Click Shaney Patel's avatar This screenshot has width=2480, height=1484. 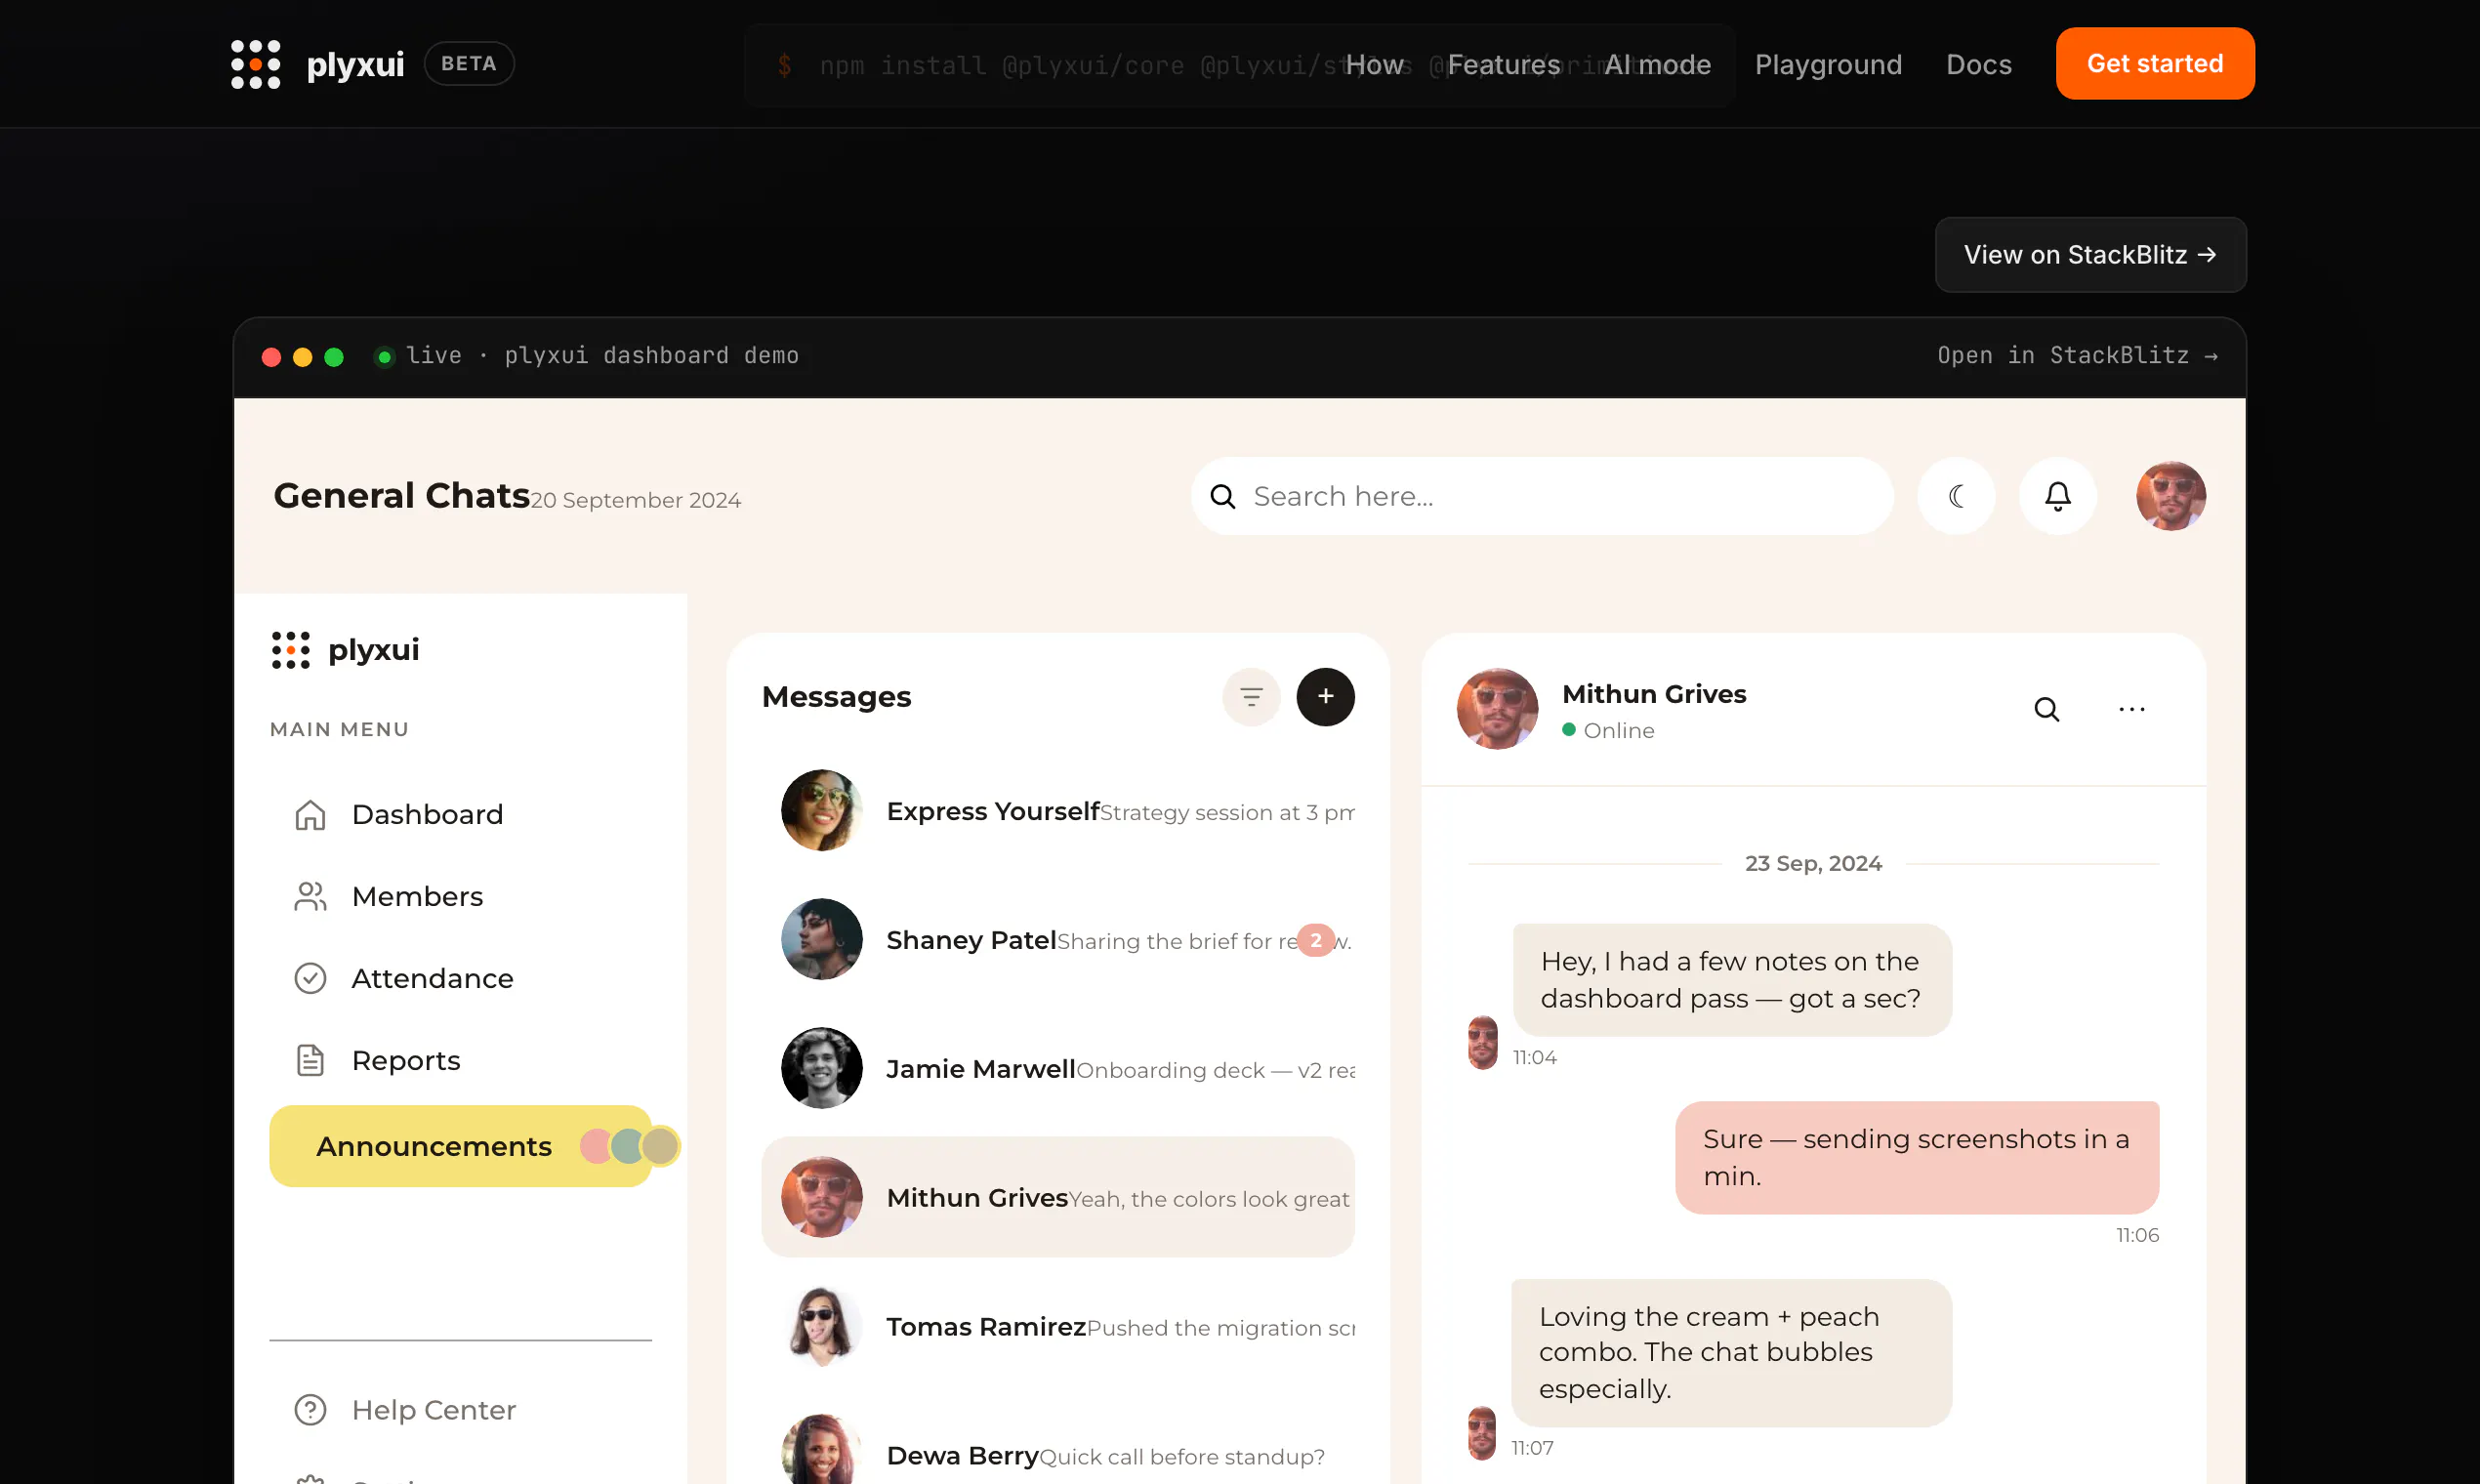821,940
